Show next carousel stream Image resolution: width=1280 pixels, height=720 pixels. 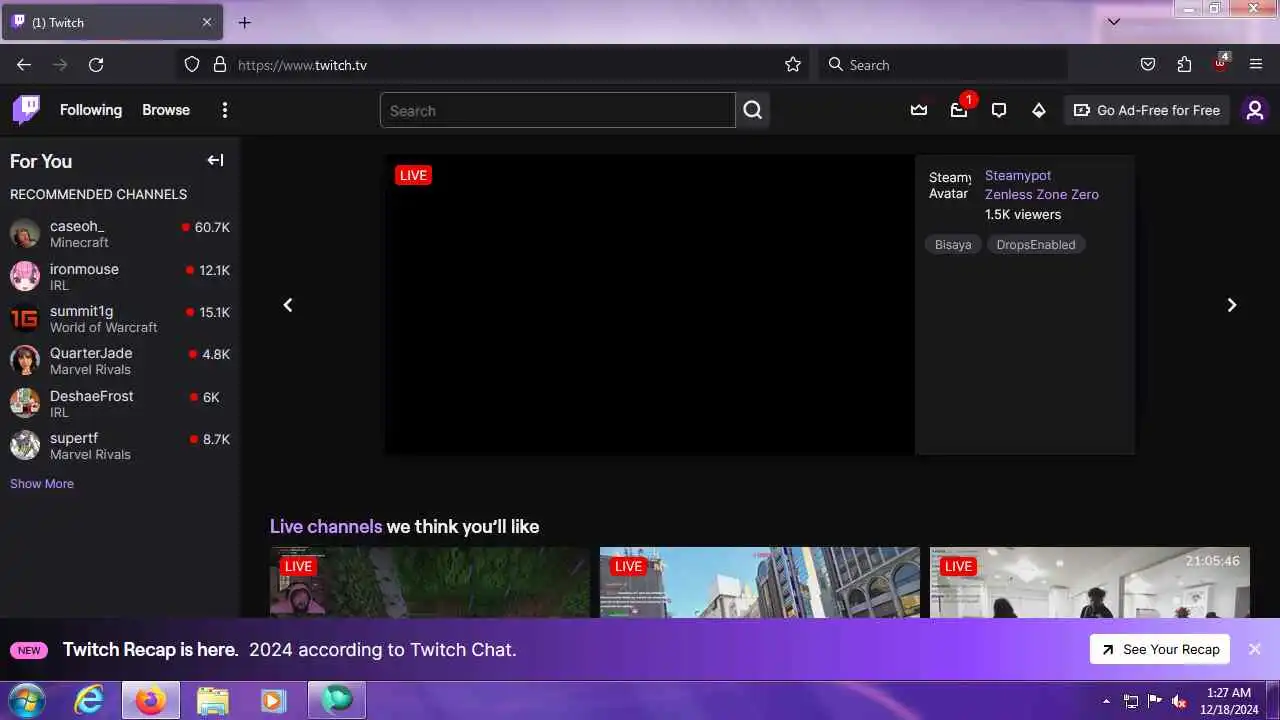pos(1232,305)
